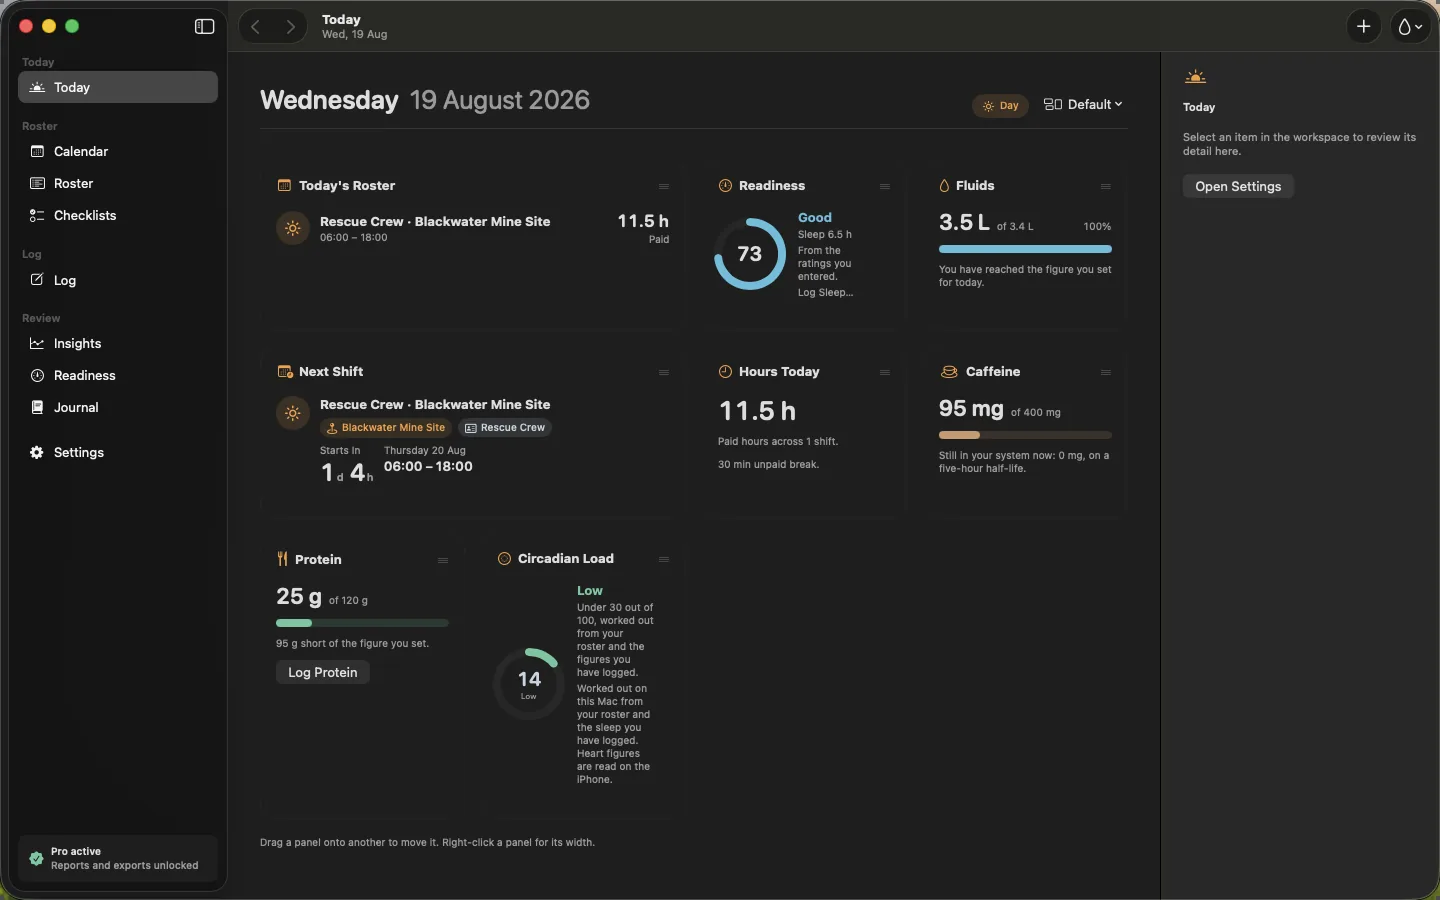
Task: Click the Next Shift panel handle icon
Action: pos(664,373)
